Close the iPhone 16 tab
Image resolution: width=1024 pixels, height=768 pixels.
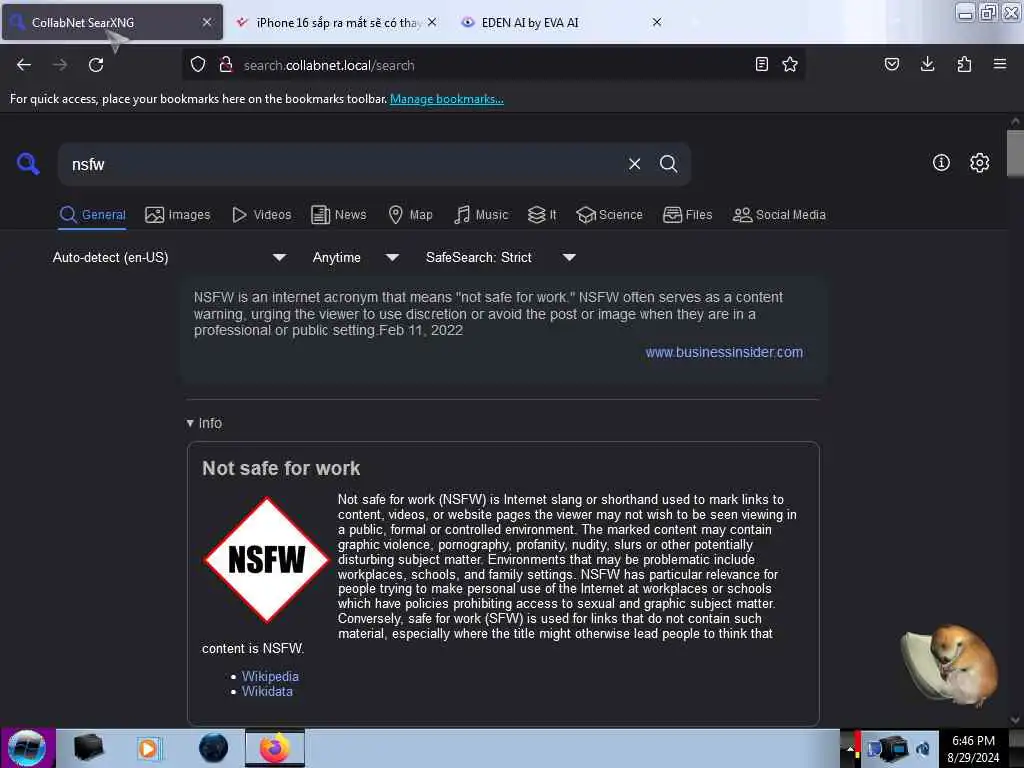[x=432, y=22]
